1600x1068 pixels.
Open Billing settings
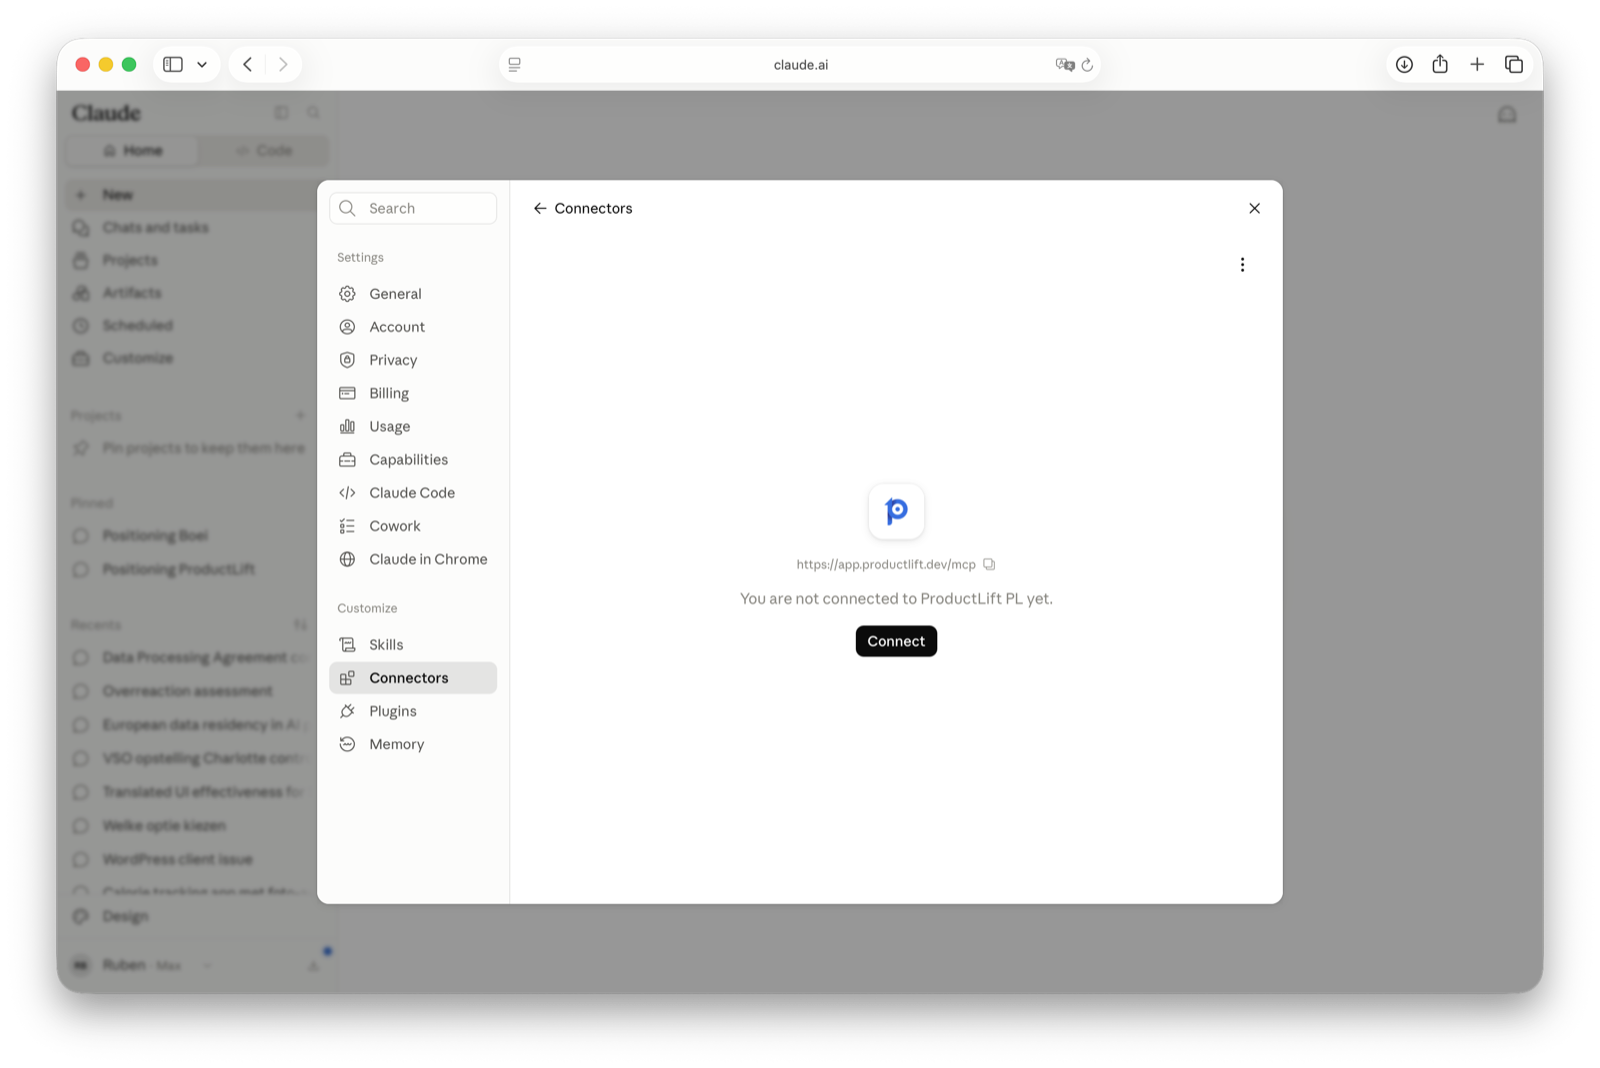413,393
